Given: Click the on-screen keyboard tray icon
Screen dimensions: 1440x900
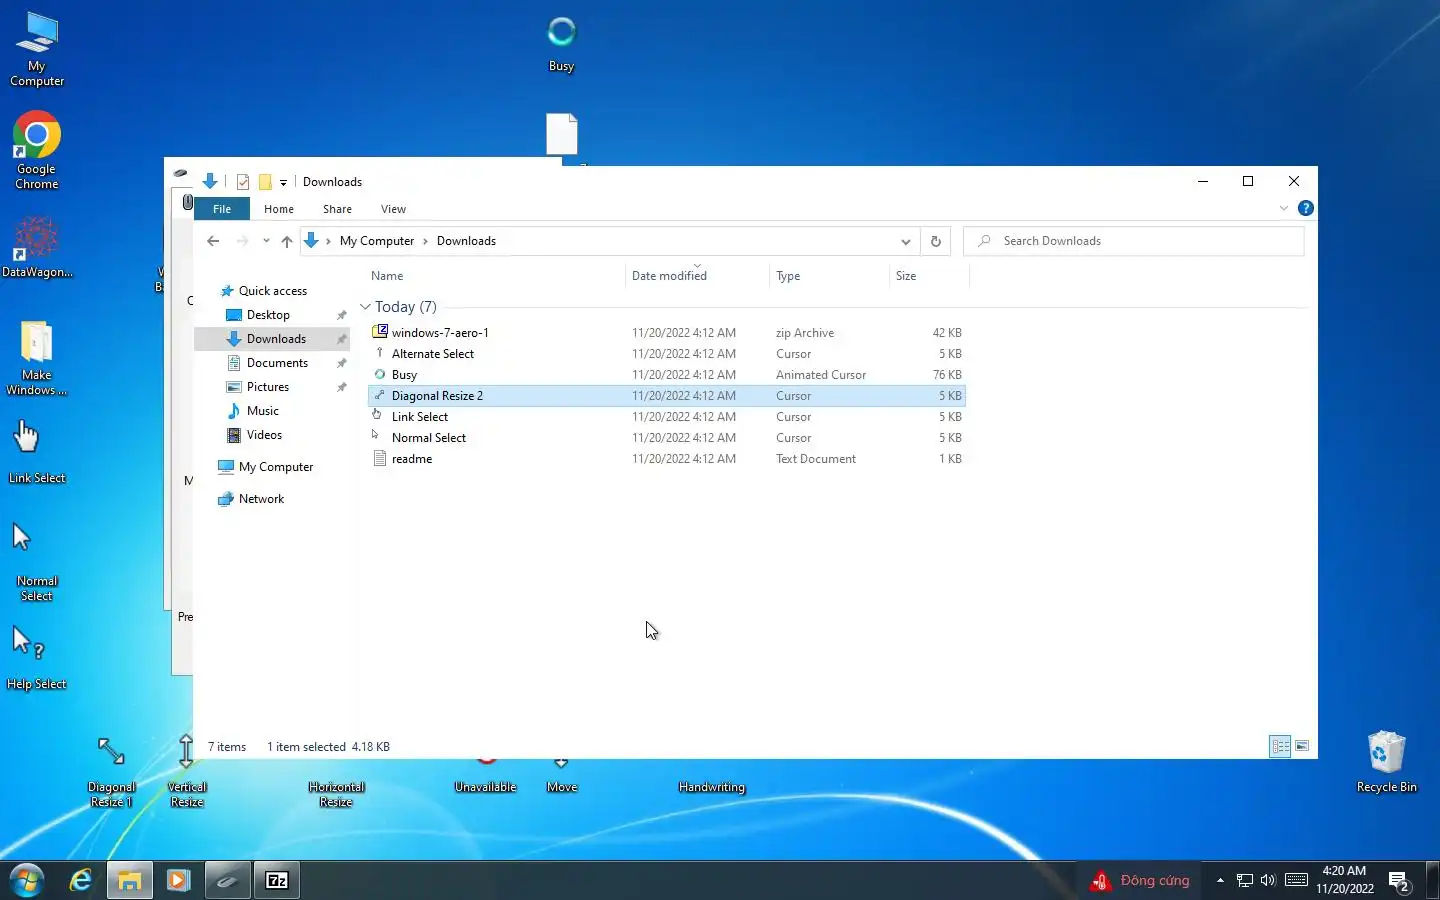Looking at the screenshot, I should click(1296, 880).
